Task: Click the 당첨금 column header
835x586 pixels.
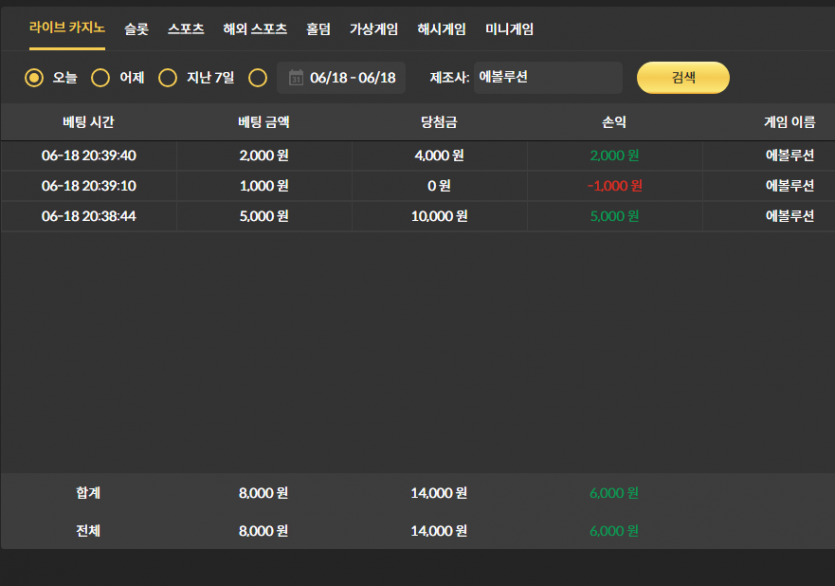Action: tap(439, 122)
